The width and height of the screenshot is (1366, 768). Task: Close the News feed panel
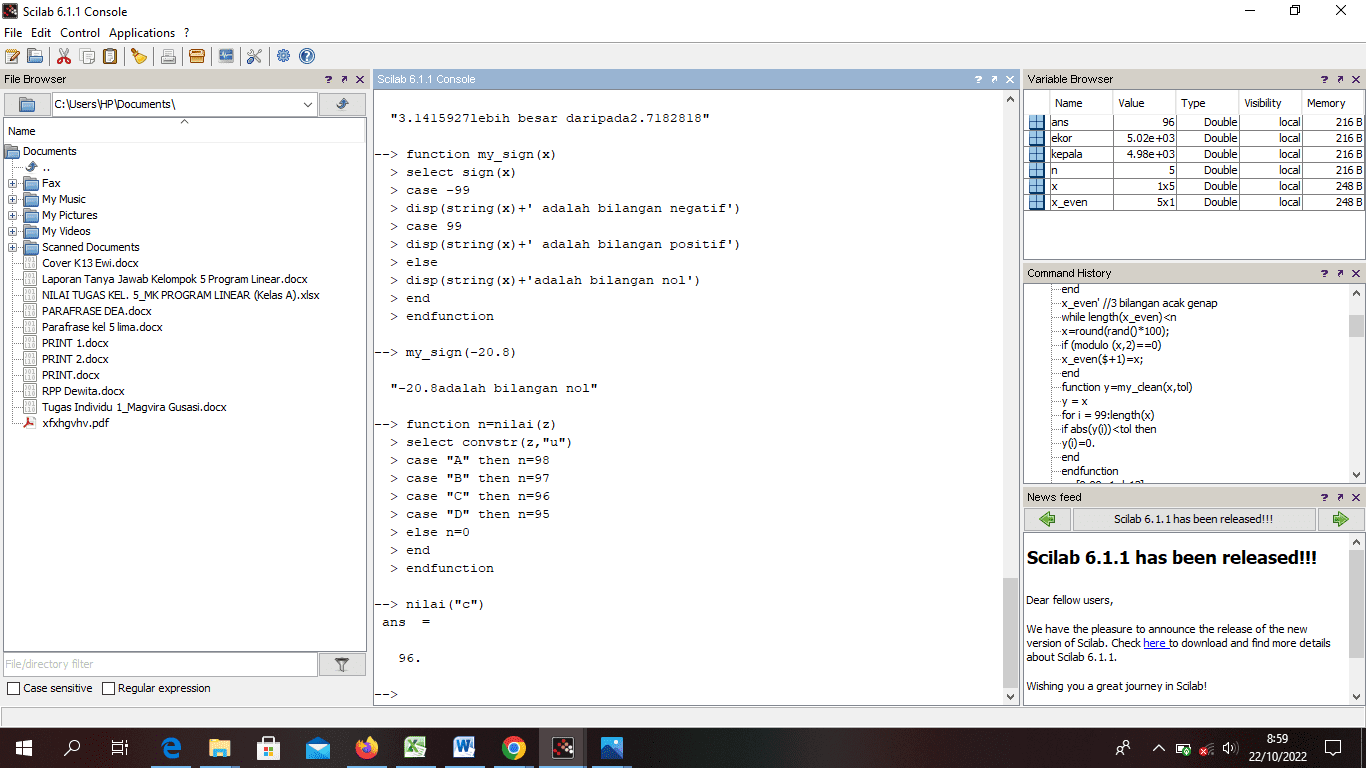click(x=1356, y=497)
